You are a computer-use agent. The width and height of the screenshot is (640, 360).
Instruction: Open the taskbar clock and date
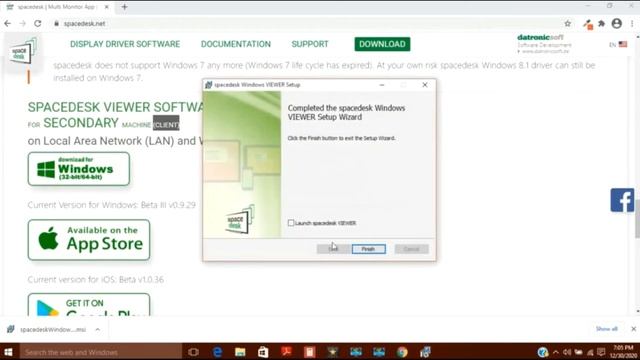624,352
